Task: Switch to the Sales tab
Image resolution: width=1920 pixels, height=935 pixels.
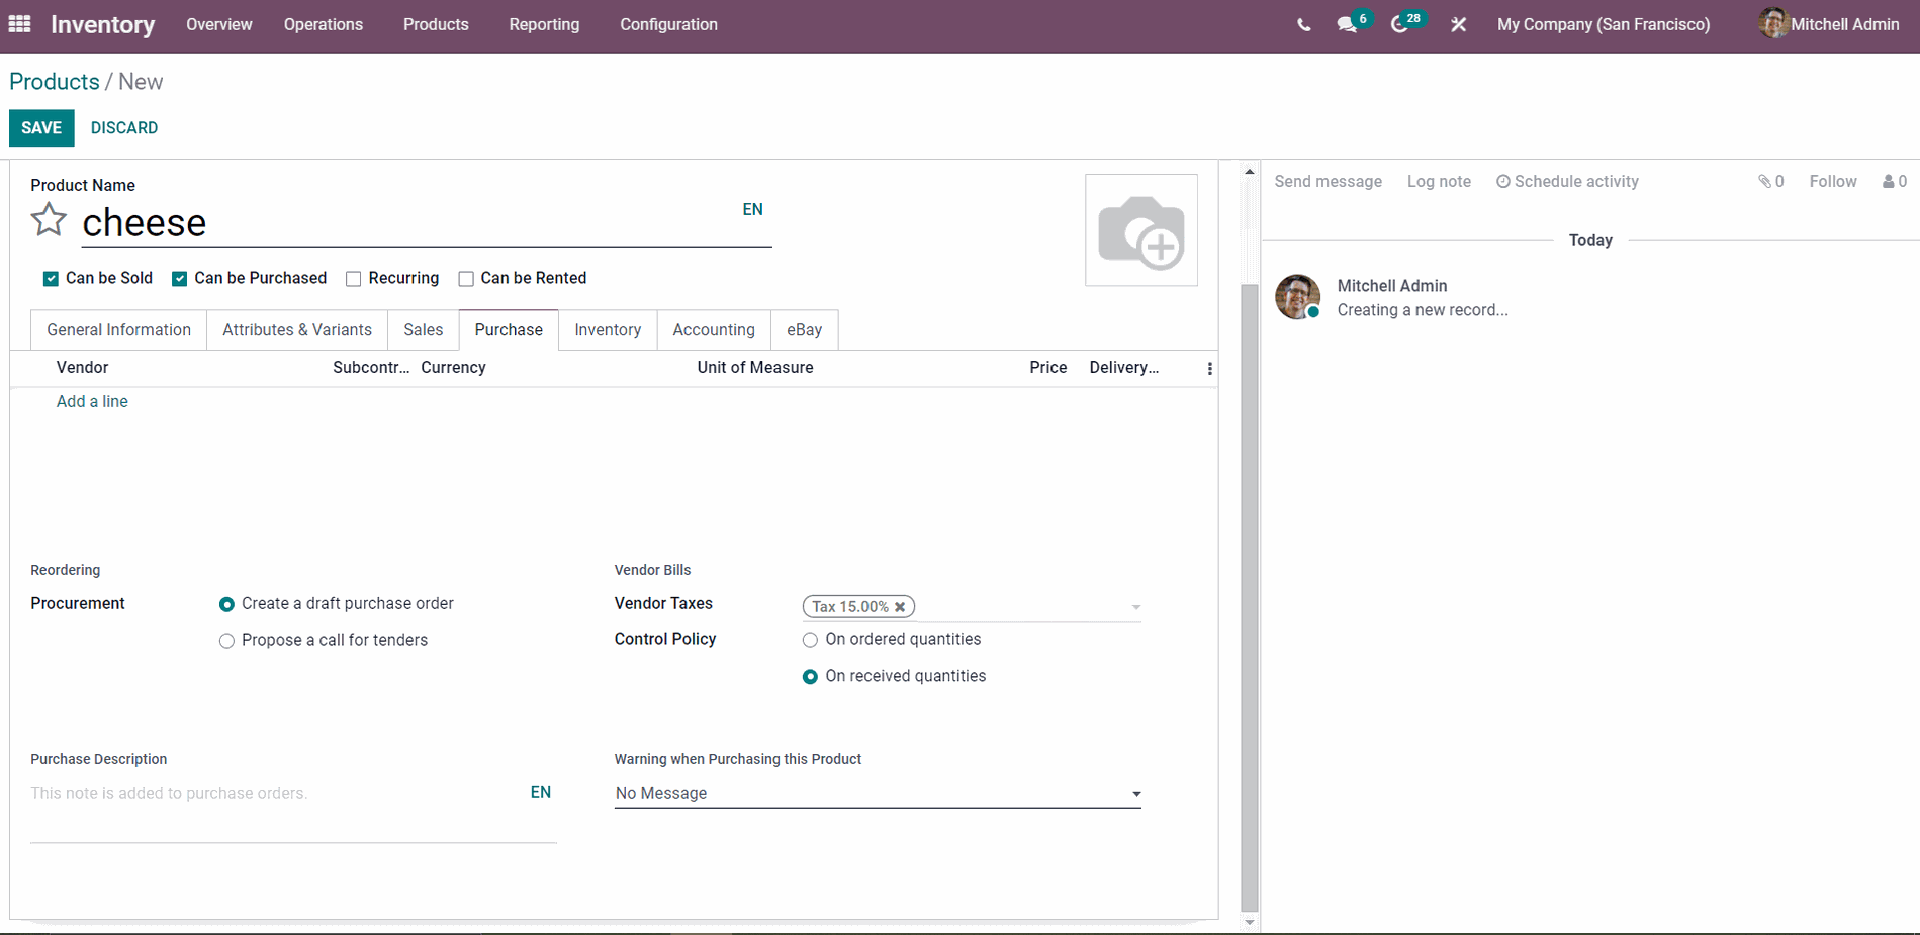Action: pos(423,330)
